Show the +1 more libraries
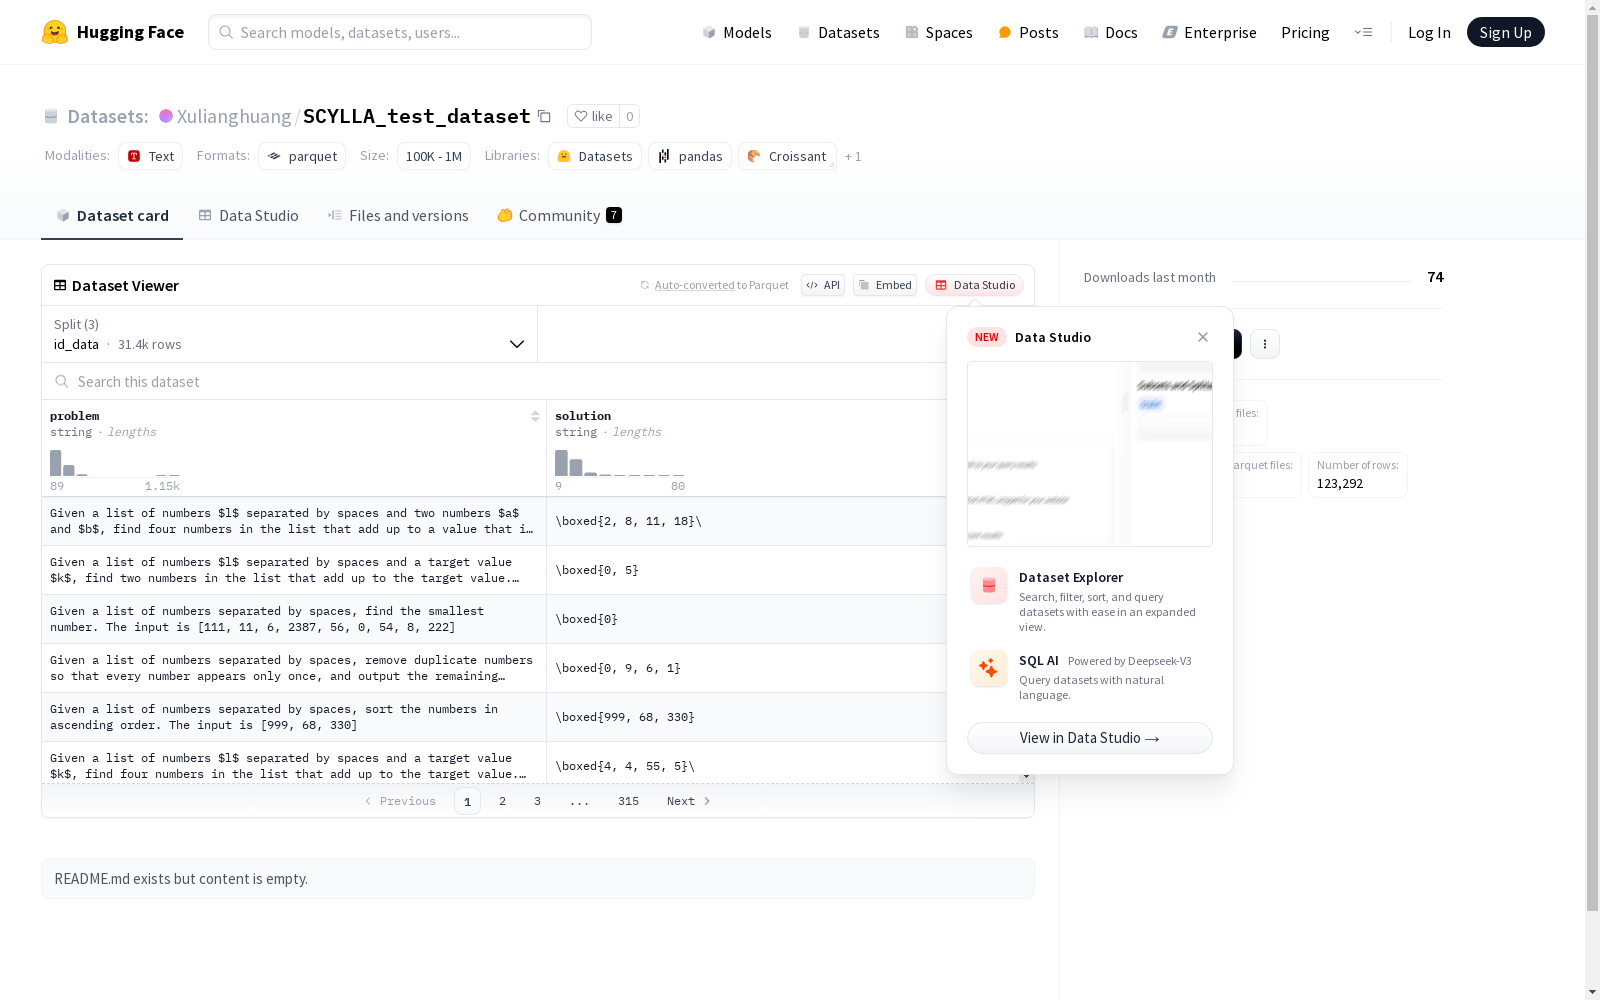 click(853, 156)
